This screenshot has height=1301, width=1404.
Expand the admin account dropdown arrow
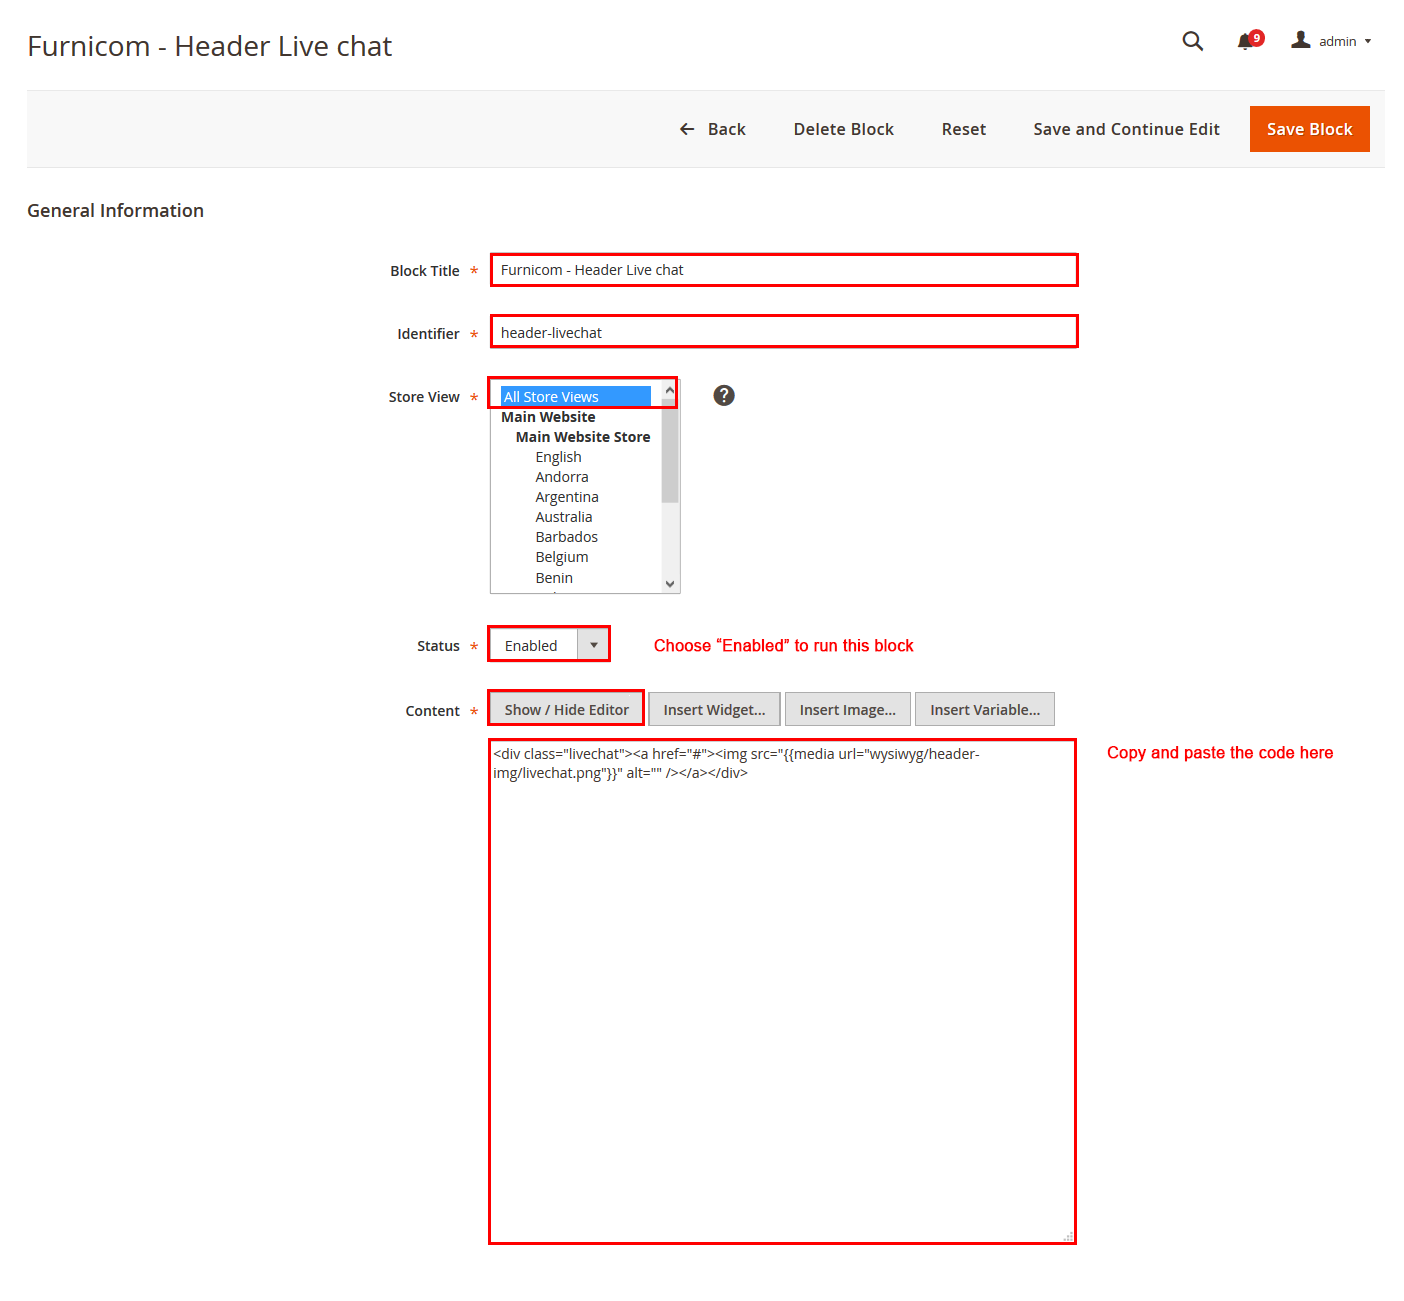1368,41
